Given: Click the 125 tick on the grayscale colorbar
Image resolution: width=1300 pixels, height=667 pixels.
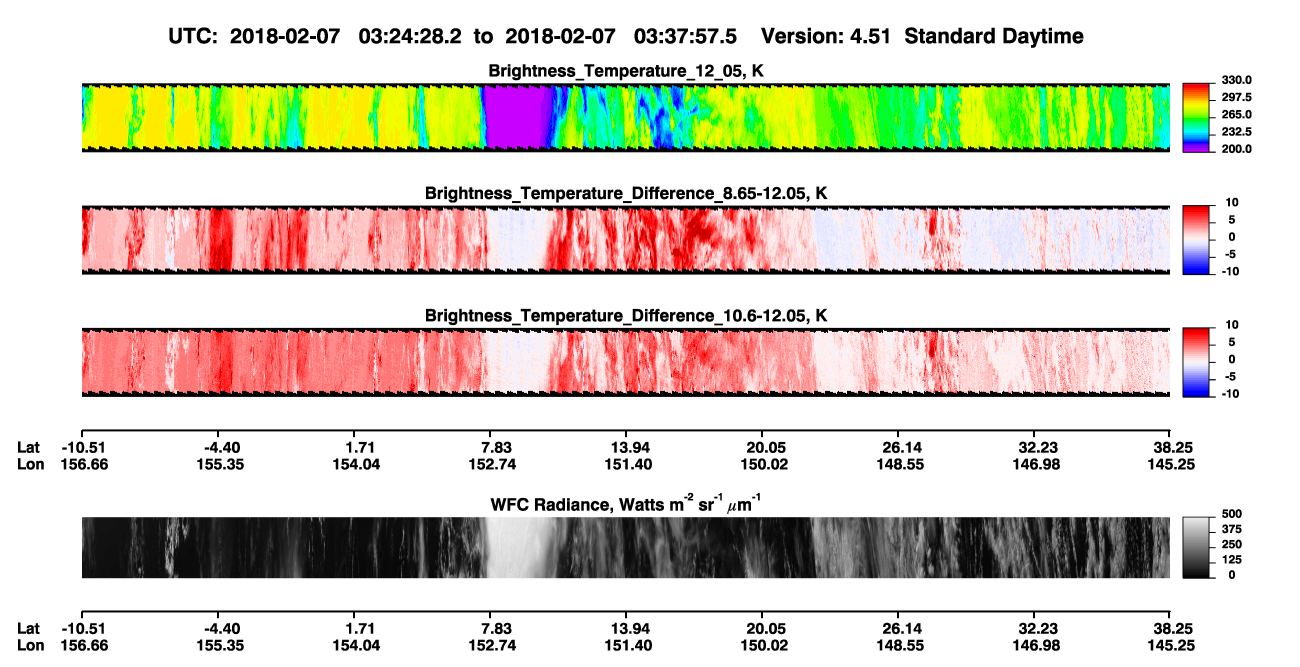Looking at the screenshot, I should [1234, 560].
